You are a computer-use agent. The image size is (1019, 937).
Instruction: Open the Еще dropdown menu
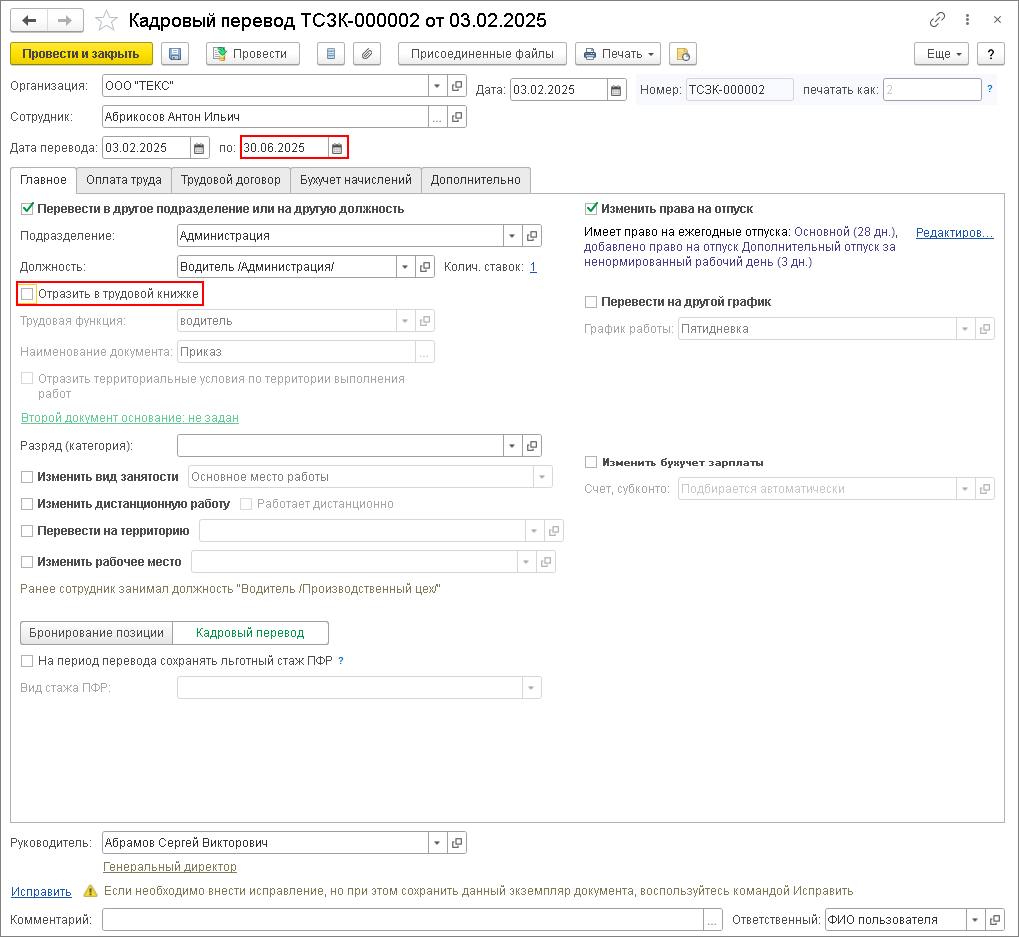[x=941, y=54]
